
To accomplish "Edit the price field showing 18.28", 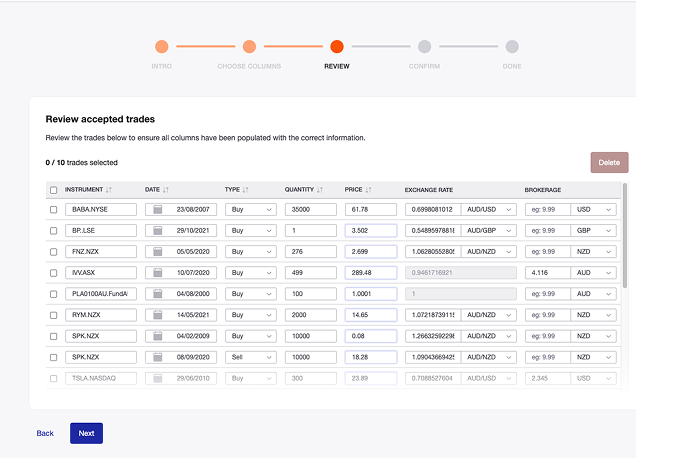I will click(x=371, y=357).
